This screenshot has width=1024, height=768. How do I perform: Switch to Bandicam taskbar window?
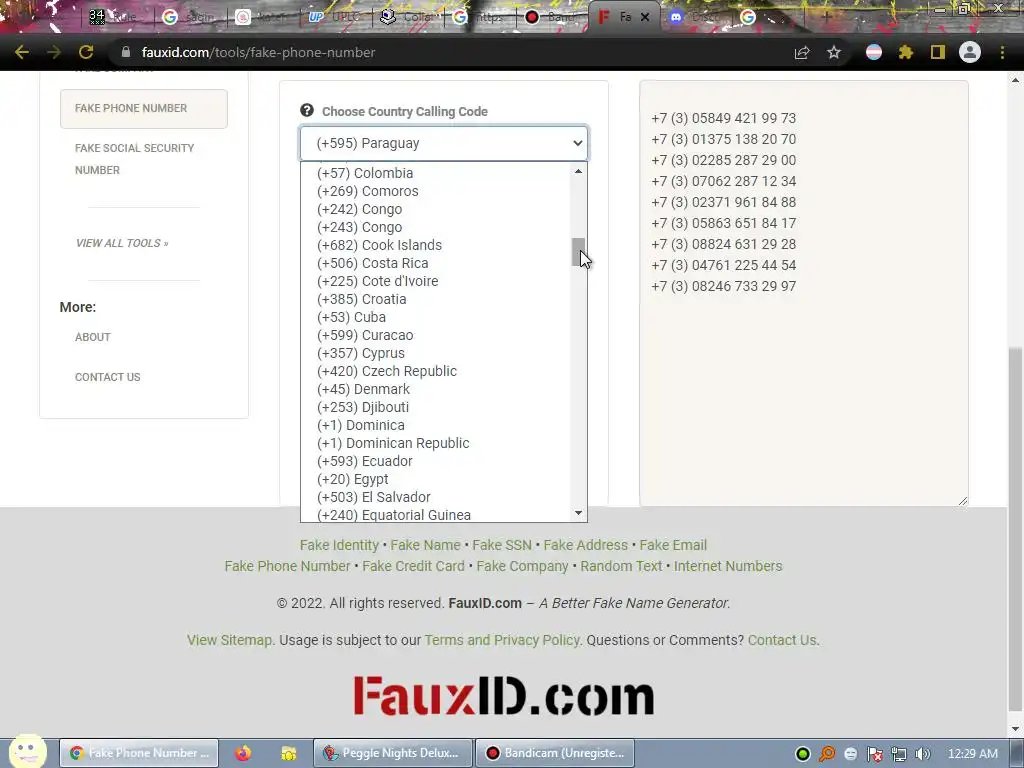pos(555,753)
